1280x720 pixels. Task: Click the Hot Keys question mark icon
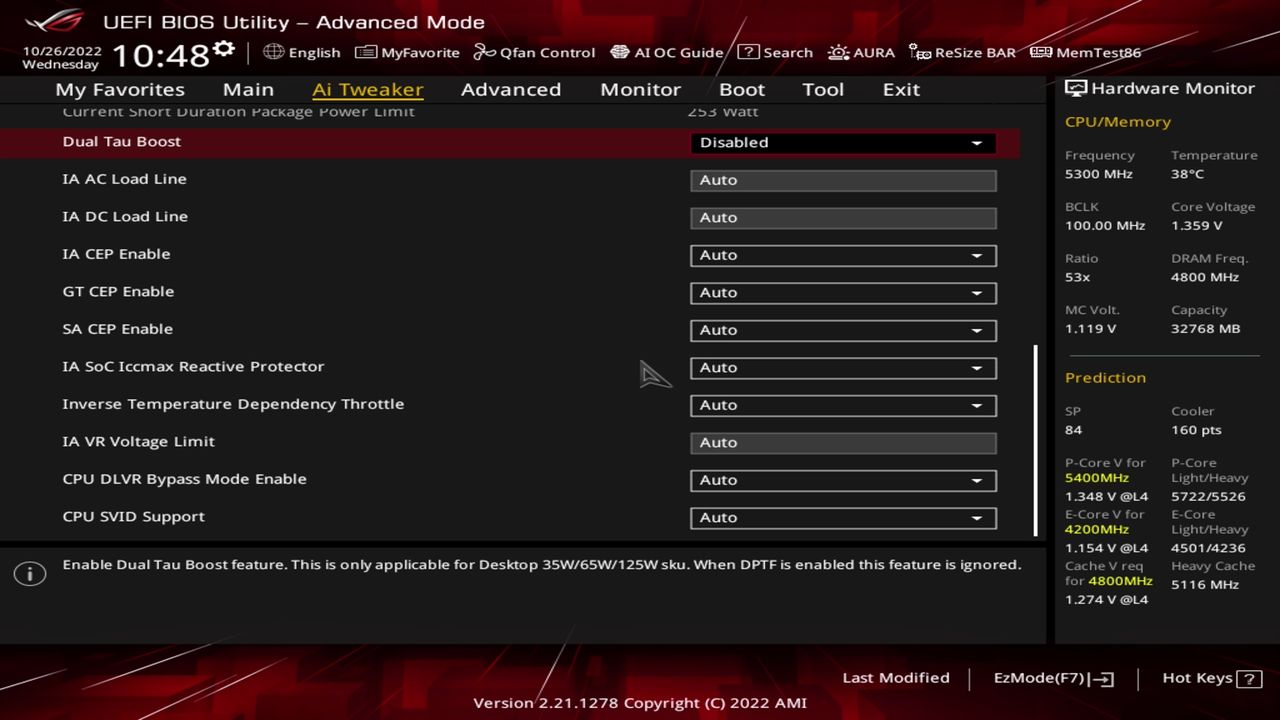click(1249, 679)
